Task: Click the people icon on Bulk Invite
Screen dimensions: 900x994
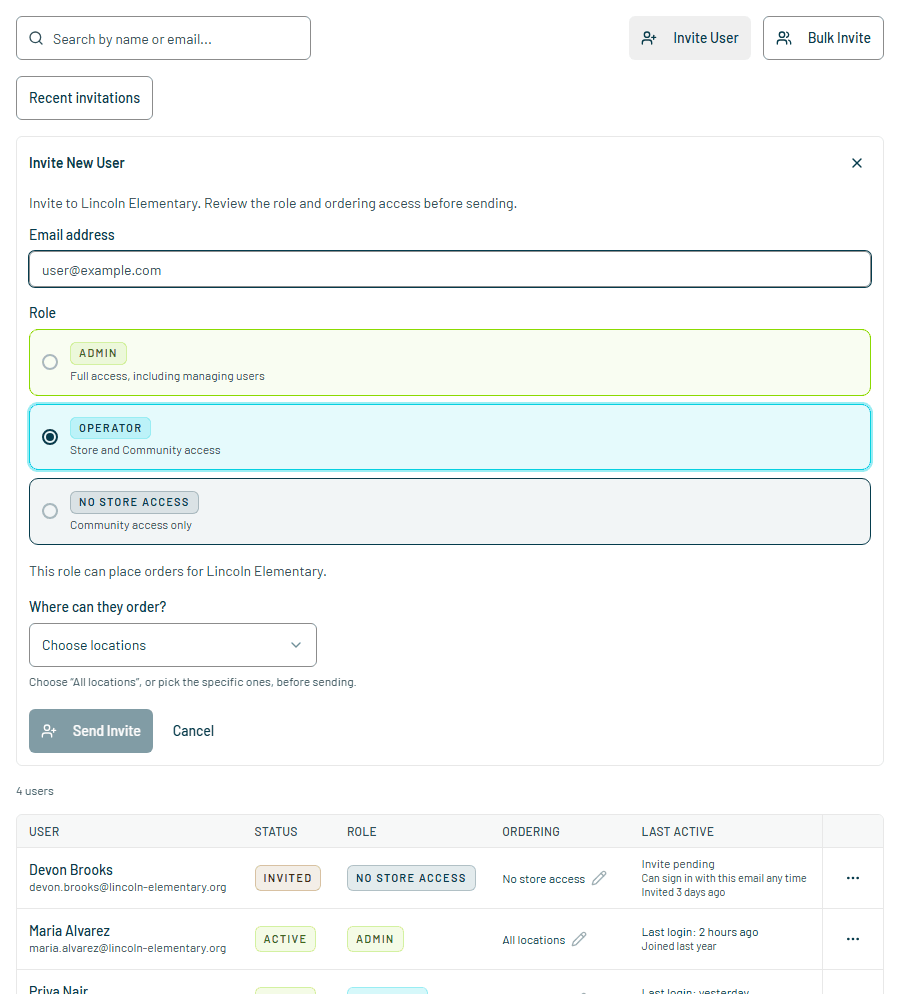Action: coord(783,39)
